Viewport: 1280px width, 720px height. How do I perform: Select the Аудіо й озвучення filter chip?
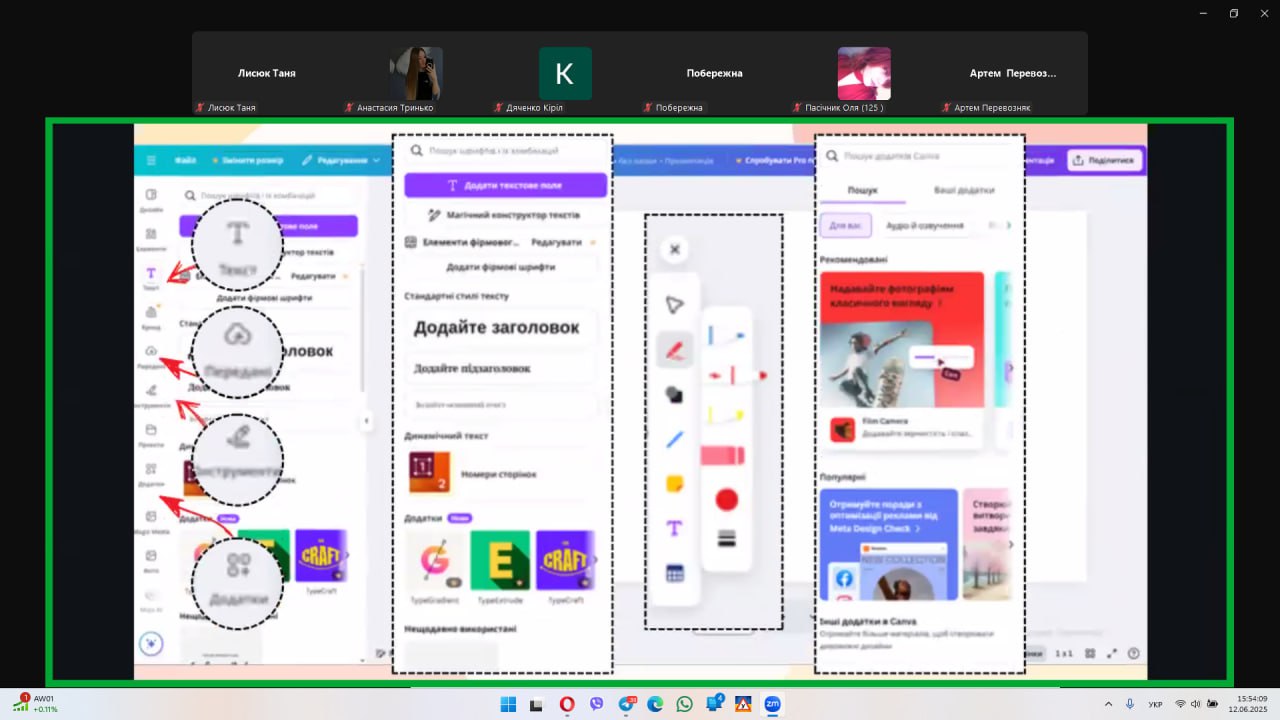tap(925, 225)
